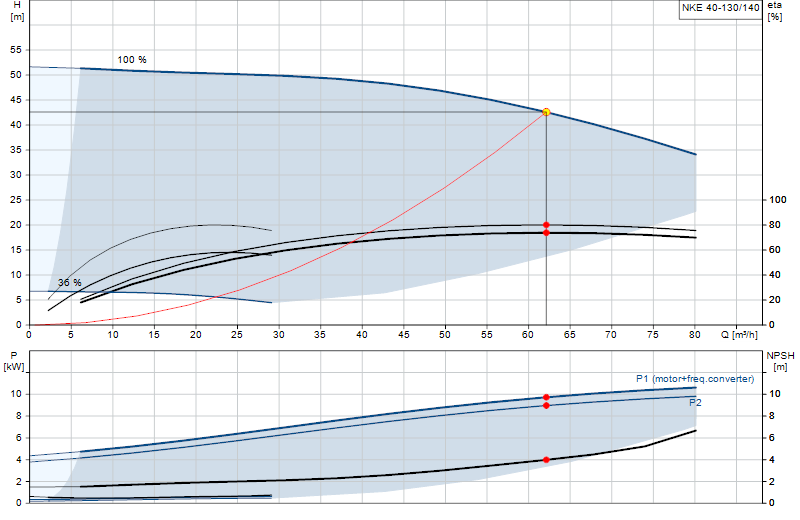This screenshot has width=800, height=520.
Task: Click the value 6 on the NPSH axis
Action: click(772, 438)
